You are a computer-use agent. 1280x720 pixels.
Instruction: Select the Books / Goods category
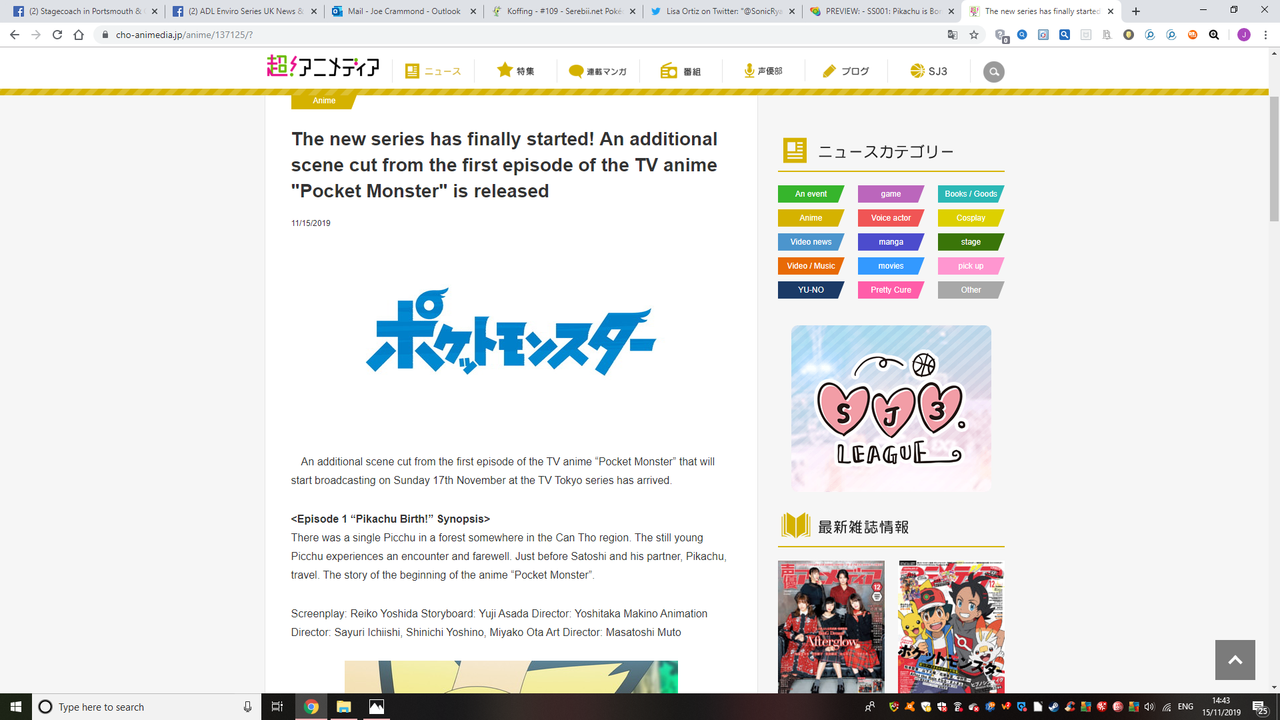pyautogui.click(x=971, y=194)
